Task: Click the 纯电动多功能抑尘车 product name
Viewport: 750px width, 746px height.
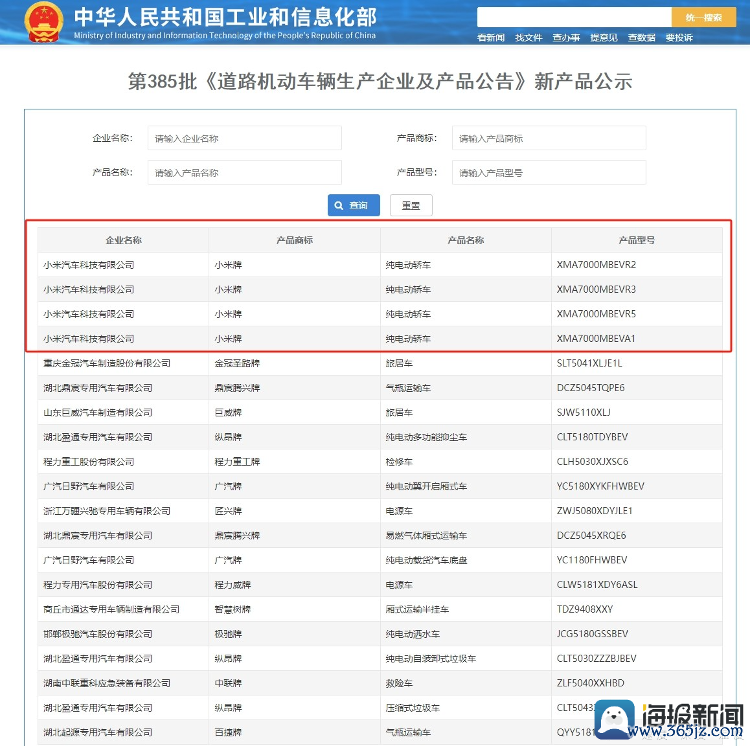Action: point(426,437)
